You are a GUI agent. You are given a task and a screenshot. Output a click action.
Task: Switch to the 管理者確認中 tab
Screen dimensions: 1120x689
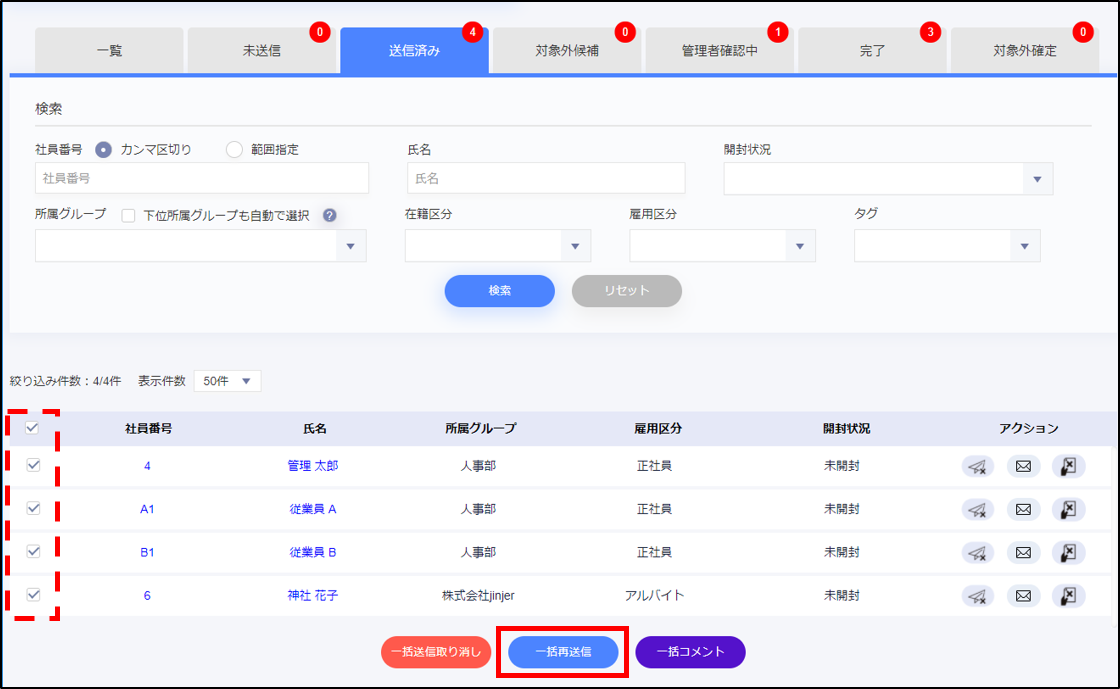point(719,51)
